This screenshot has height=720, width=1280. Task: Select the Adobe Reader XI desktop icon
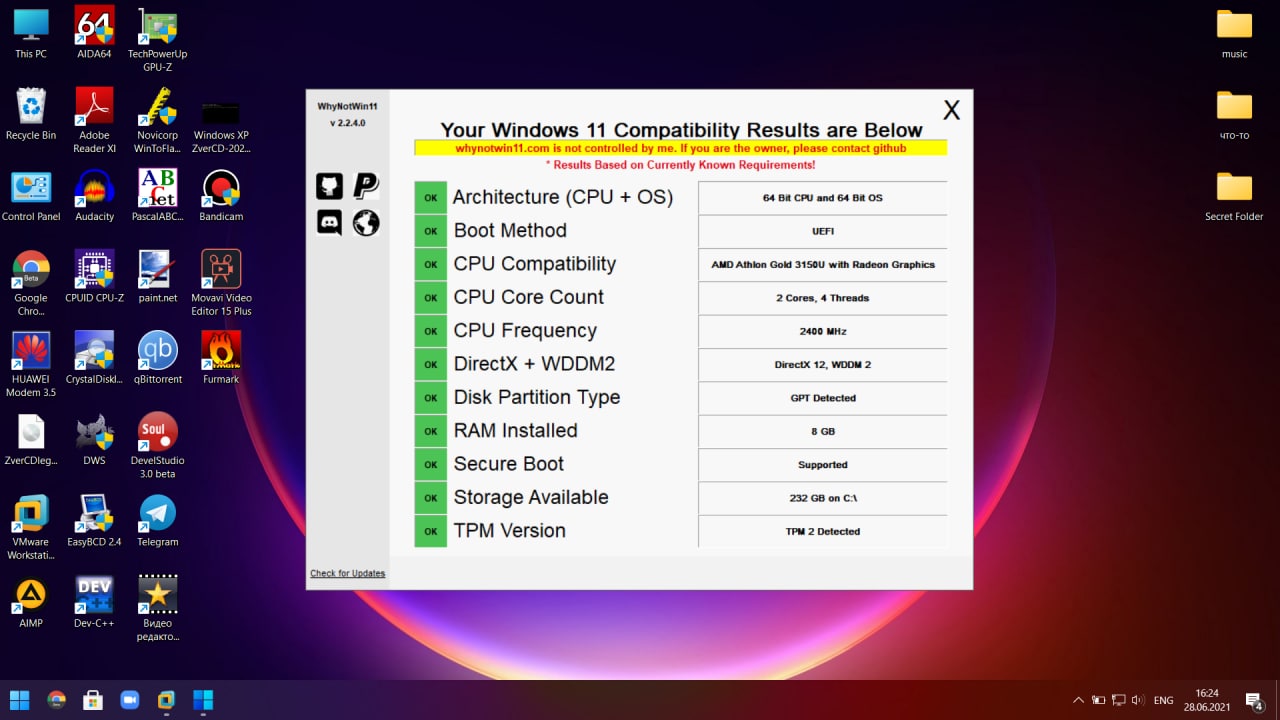(94, 120)
